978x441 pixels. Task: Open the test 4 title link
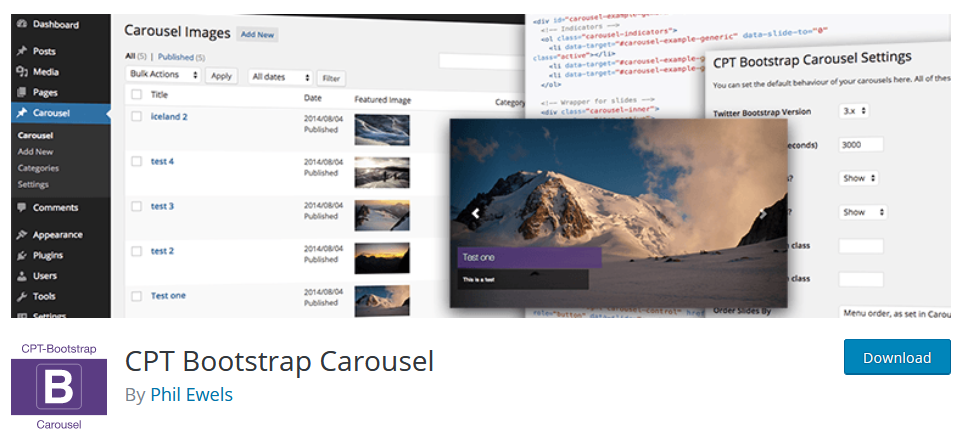click(x=162, y=162)
